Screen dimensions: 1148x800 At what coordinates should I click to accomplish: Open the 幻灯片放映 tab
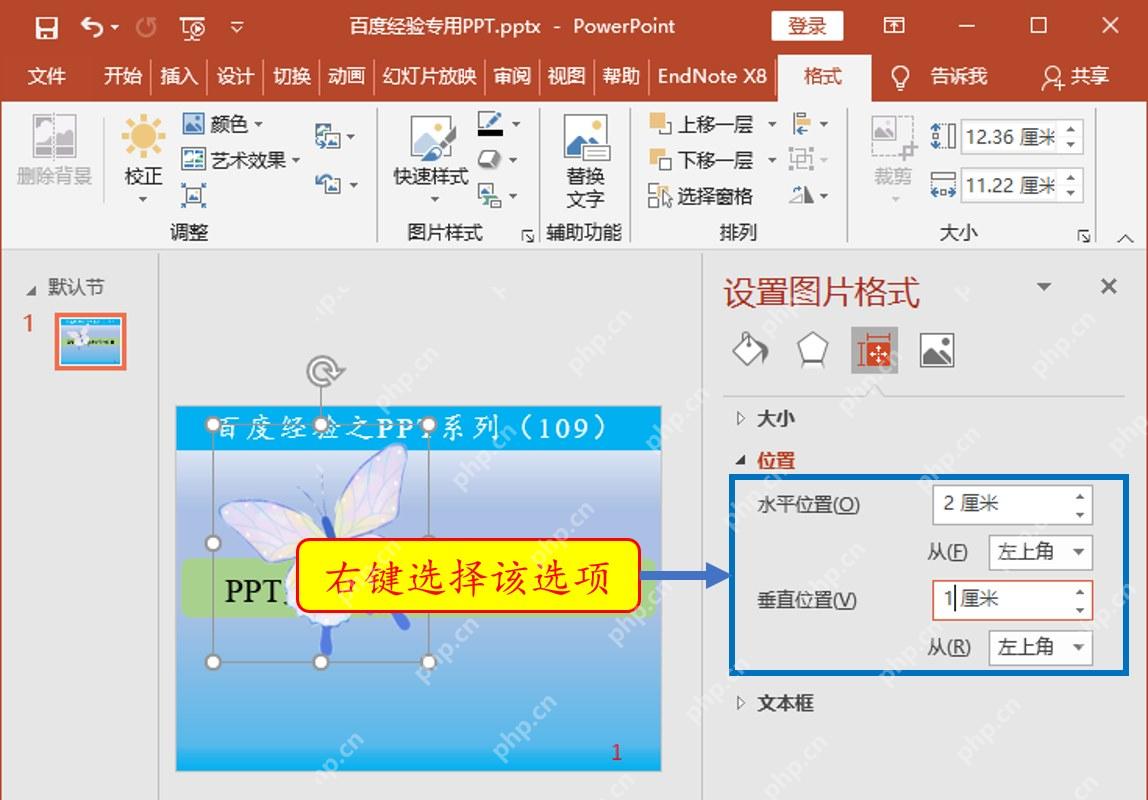click(x=430, y=76)
